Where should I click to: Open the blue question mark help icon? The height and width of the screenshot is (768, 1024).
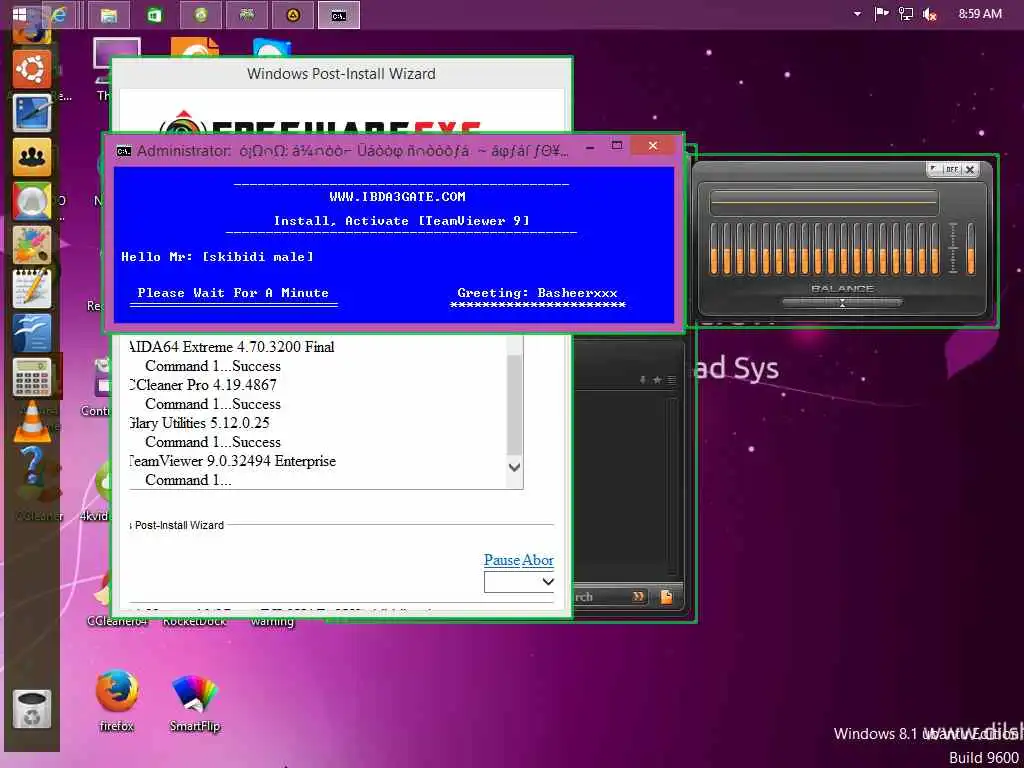pos(31,466)
